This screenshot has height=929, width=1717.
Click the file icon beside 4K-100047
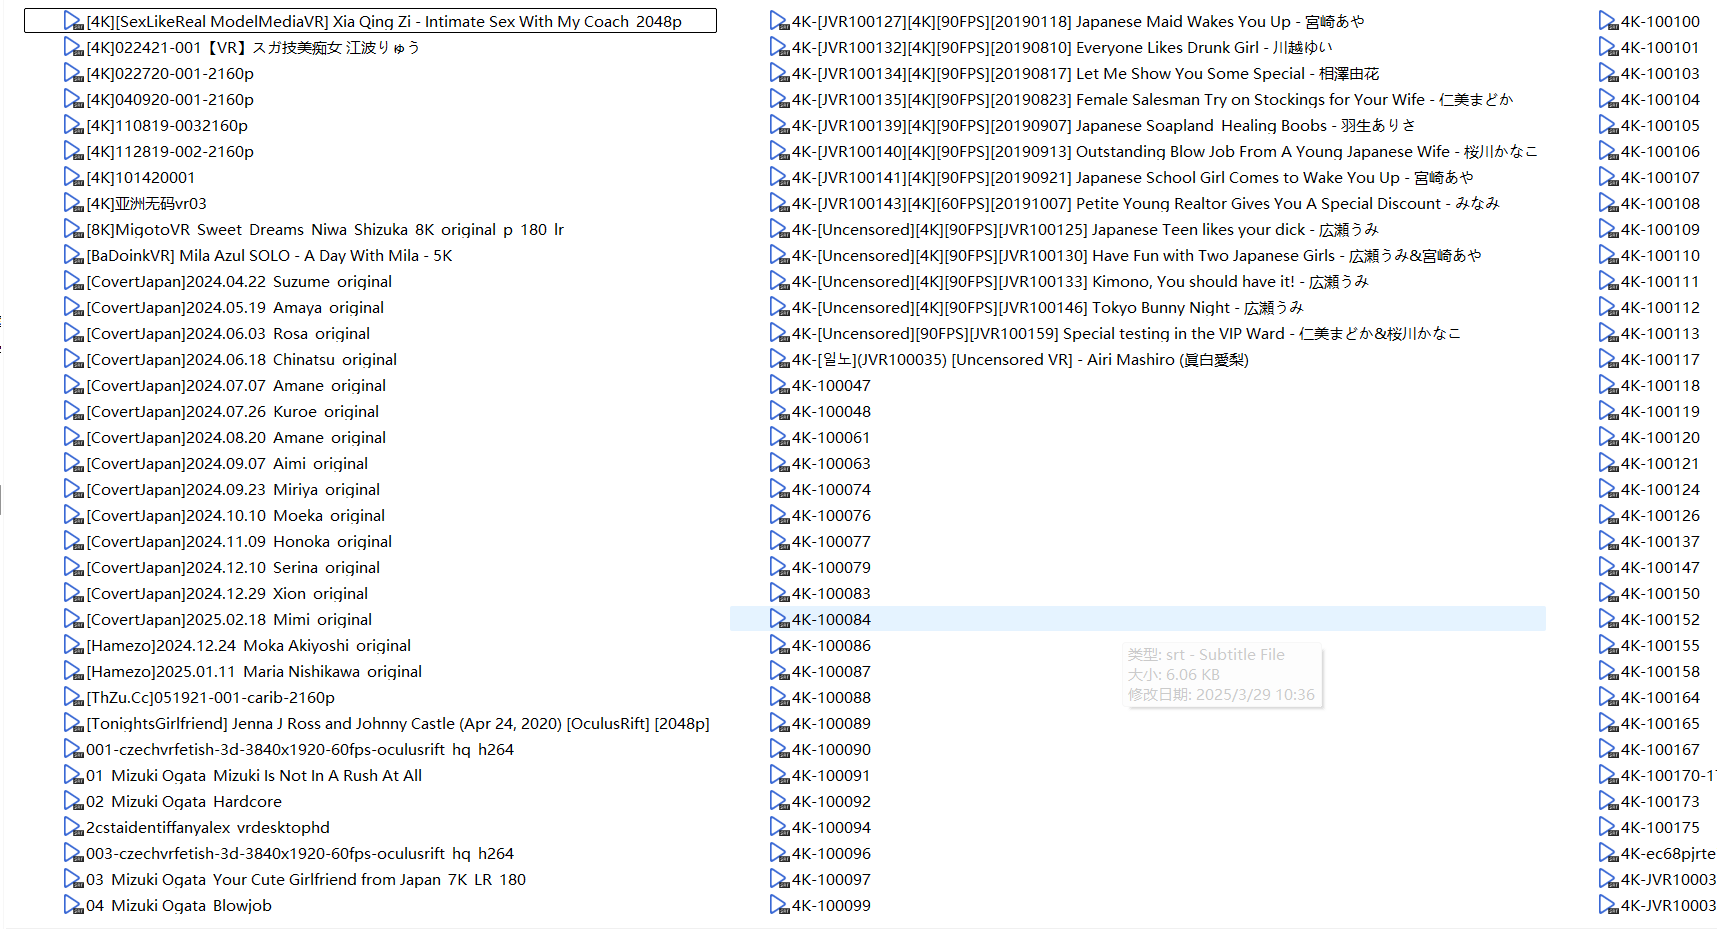779,386
